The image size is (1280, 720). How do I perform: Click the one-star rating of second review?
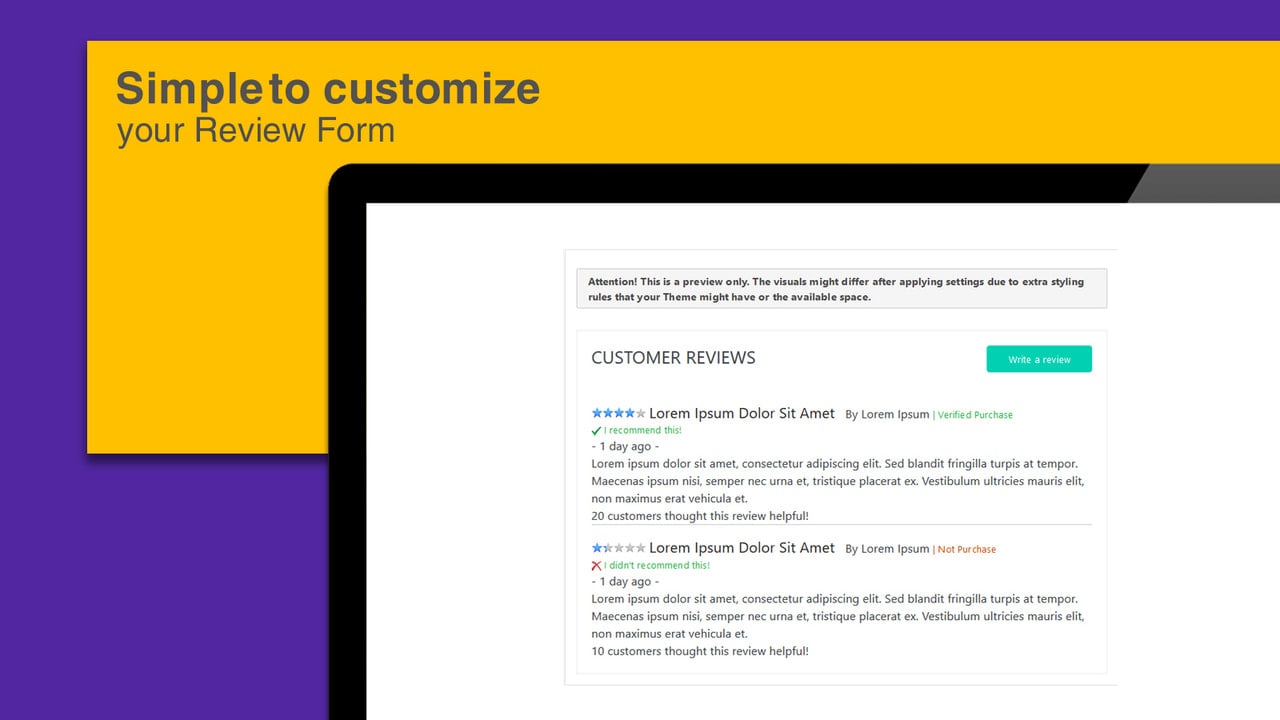[618, 548]
